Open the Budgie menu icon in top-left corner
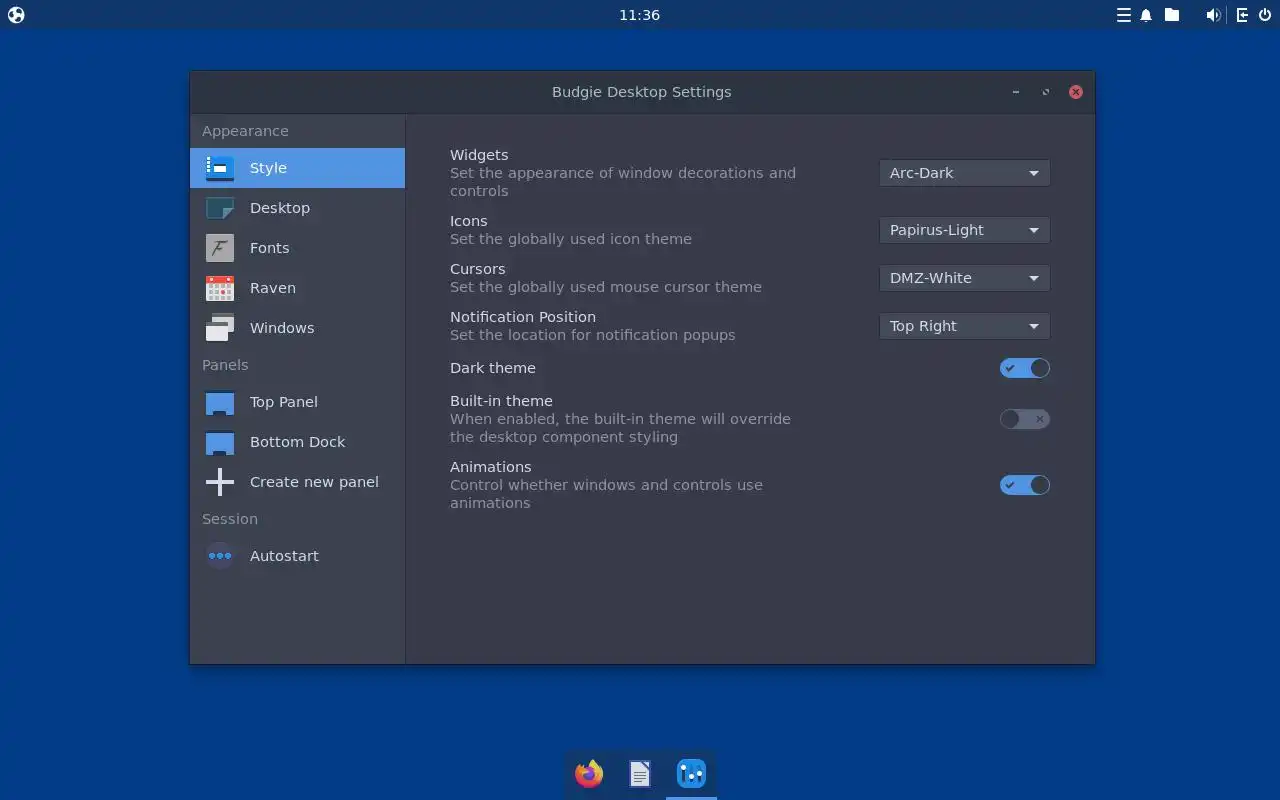The width and height of the screenshot is (1280, 800). (x=16, y=15)
